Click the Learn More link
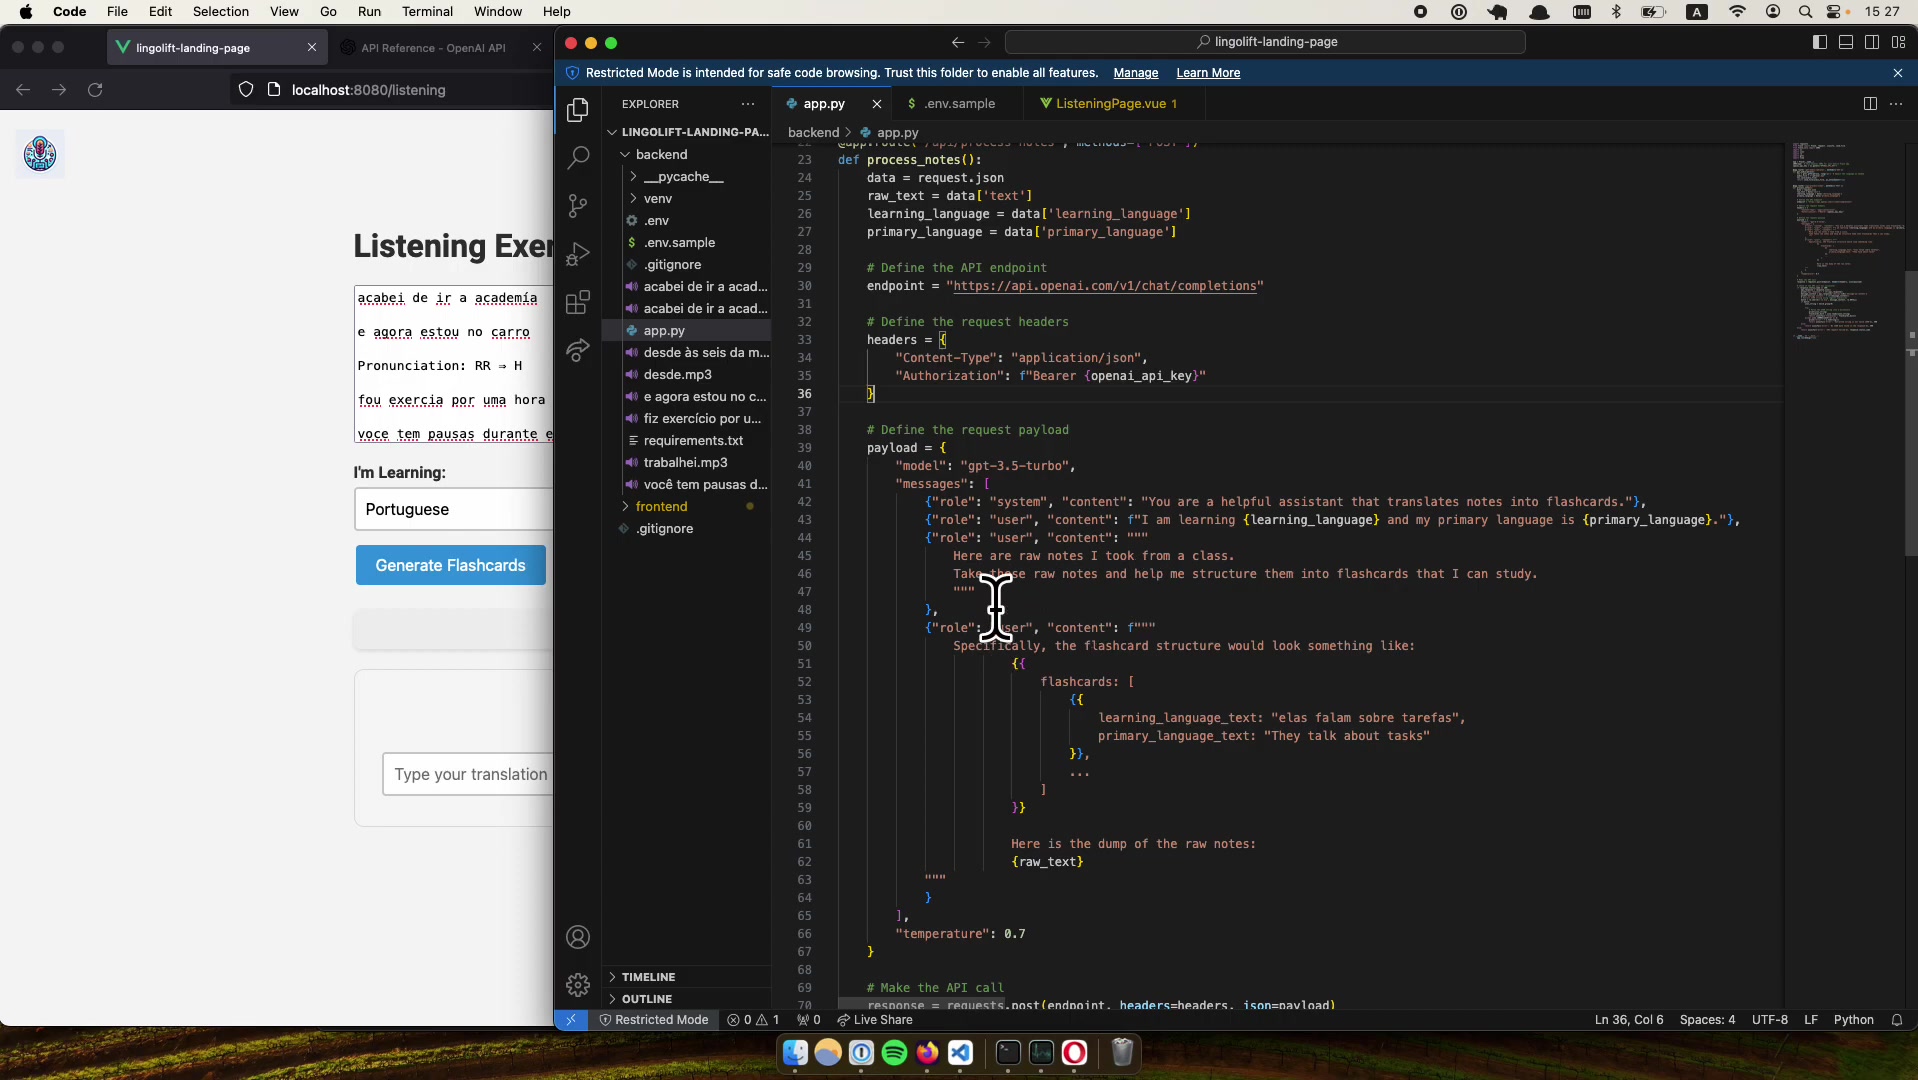Viewport: 1918px width, 1080px height. coord(1207,73)
